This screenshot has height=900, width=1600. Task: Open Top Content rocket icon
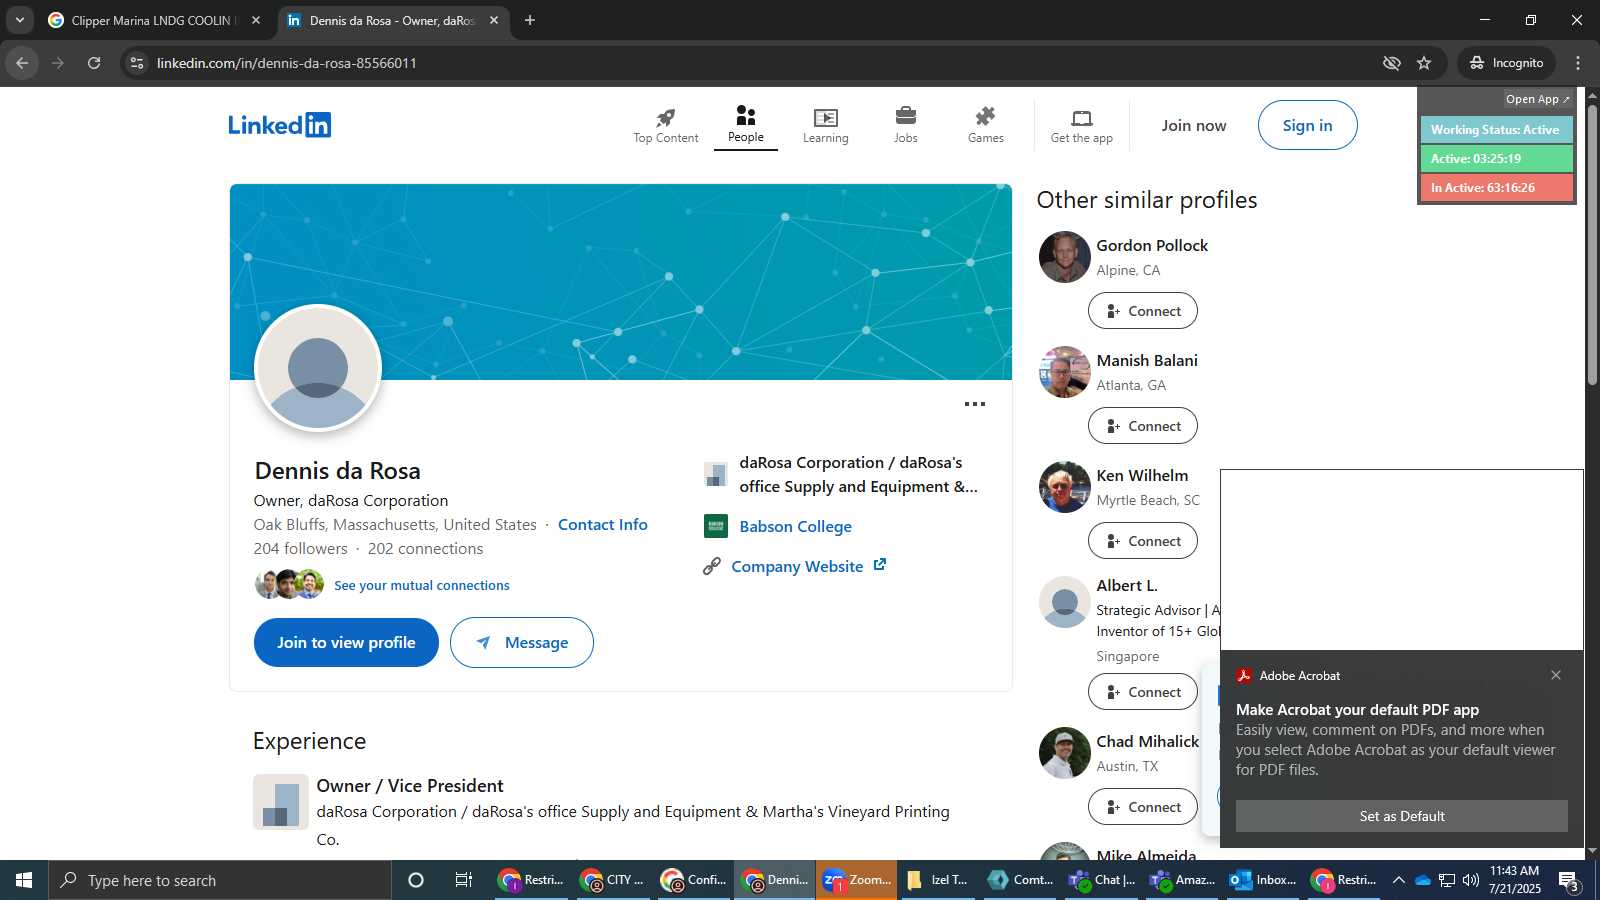pos(666,117)
